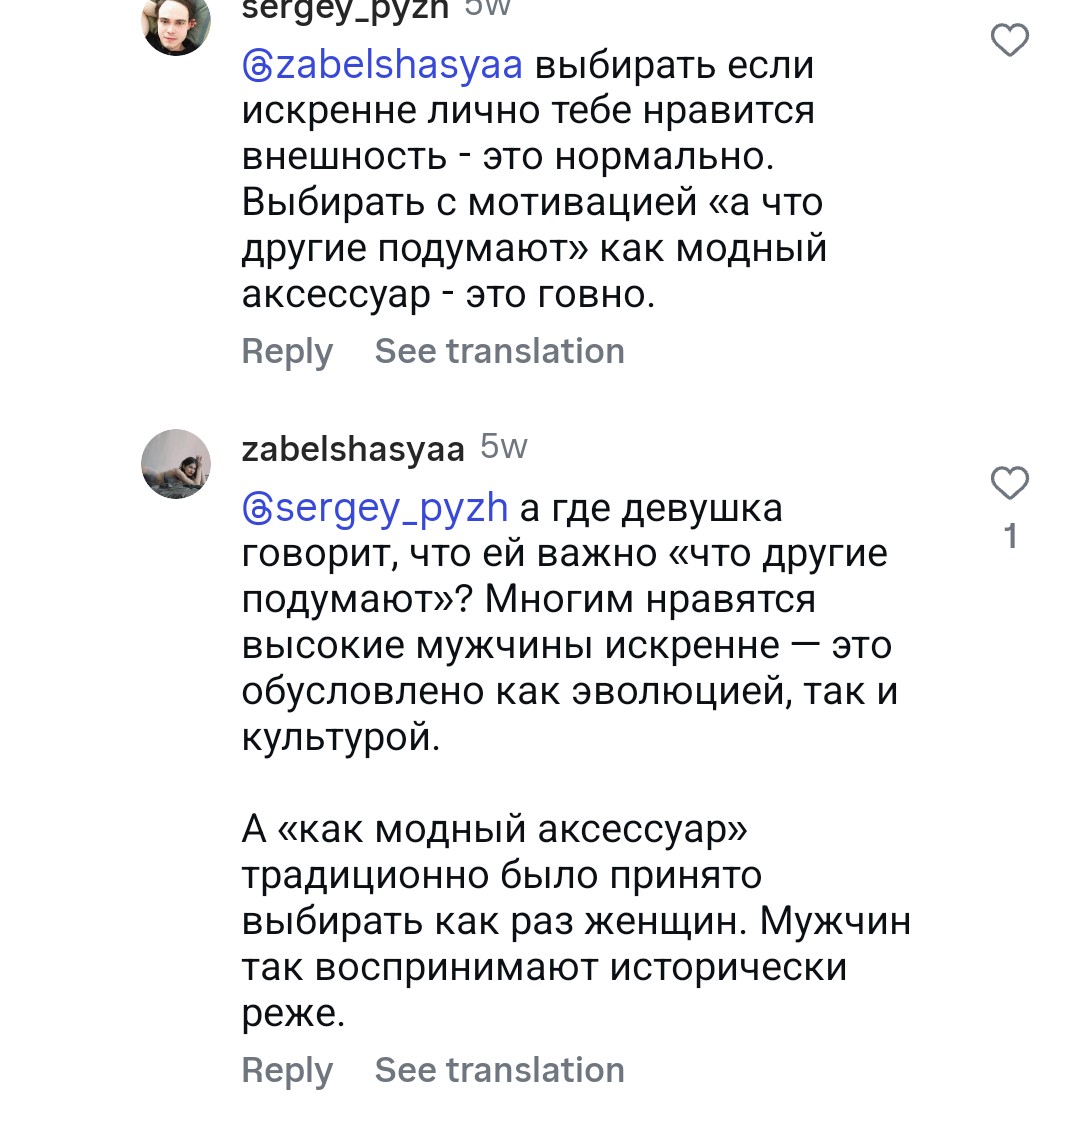Viewport: 1080px width, 1124px height.
Task: Click the blue @zabelshasyaa mention
Action: (x=383, y=66)
